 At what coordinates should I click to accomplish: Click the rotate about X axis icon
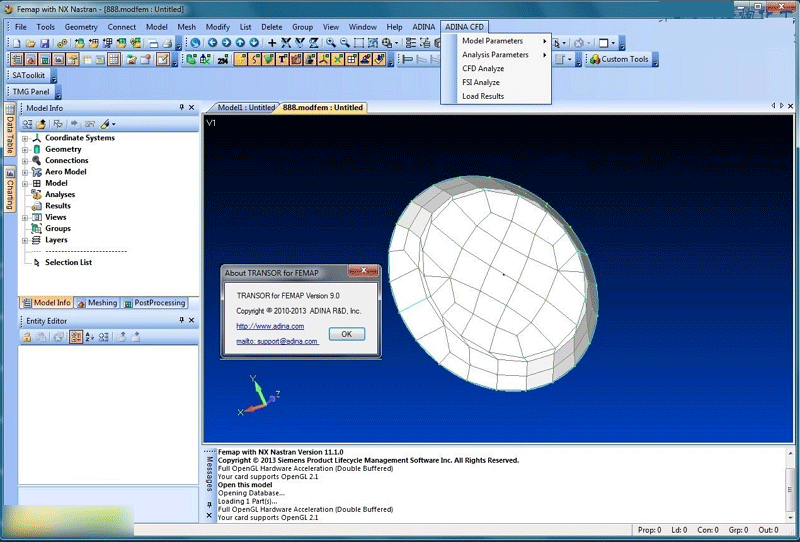coord(286,43)
